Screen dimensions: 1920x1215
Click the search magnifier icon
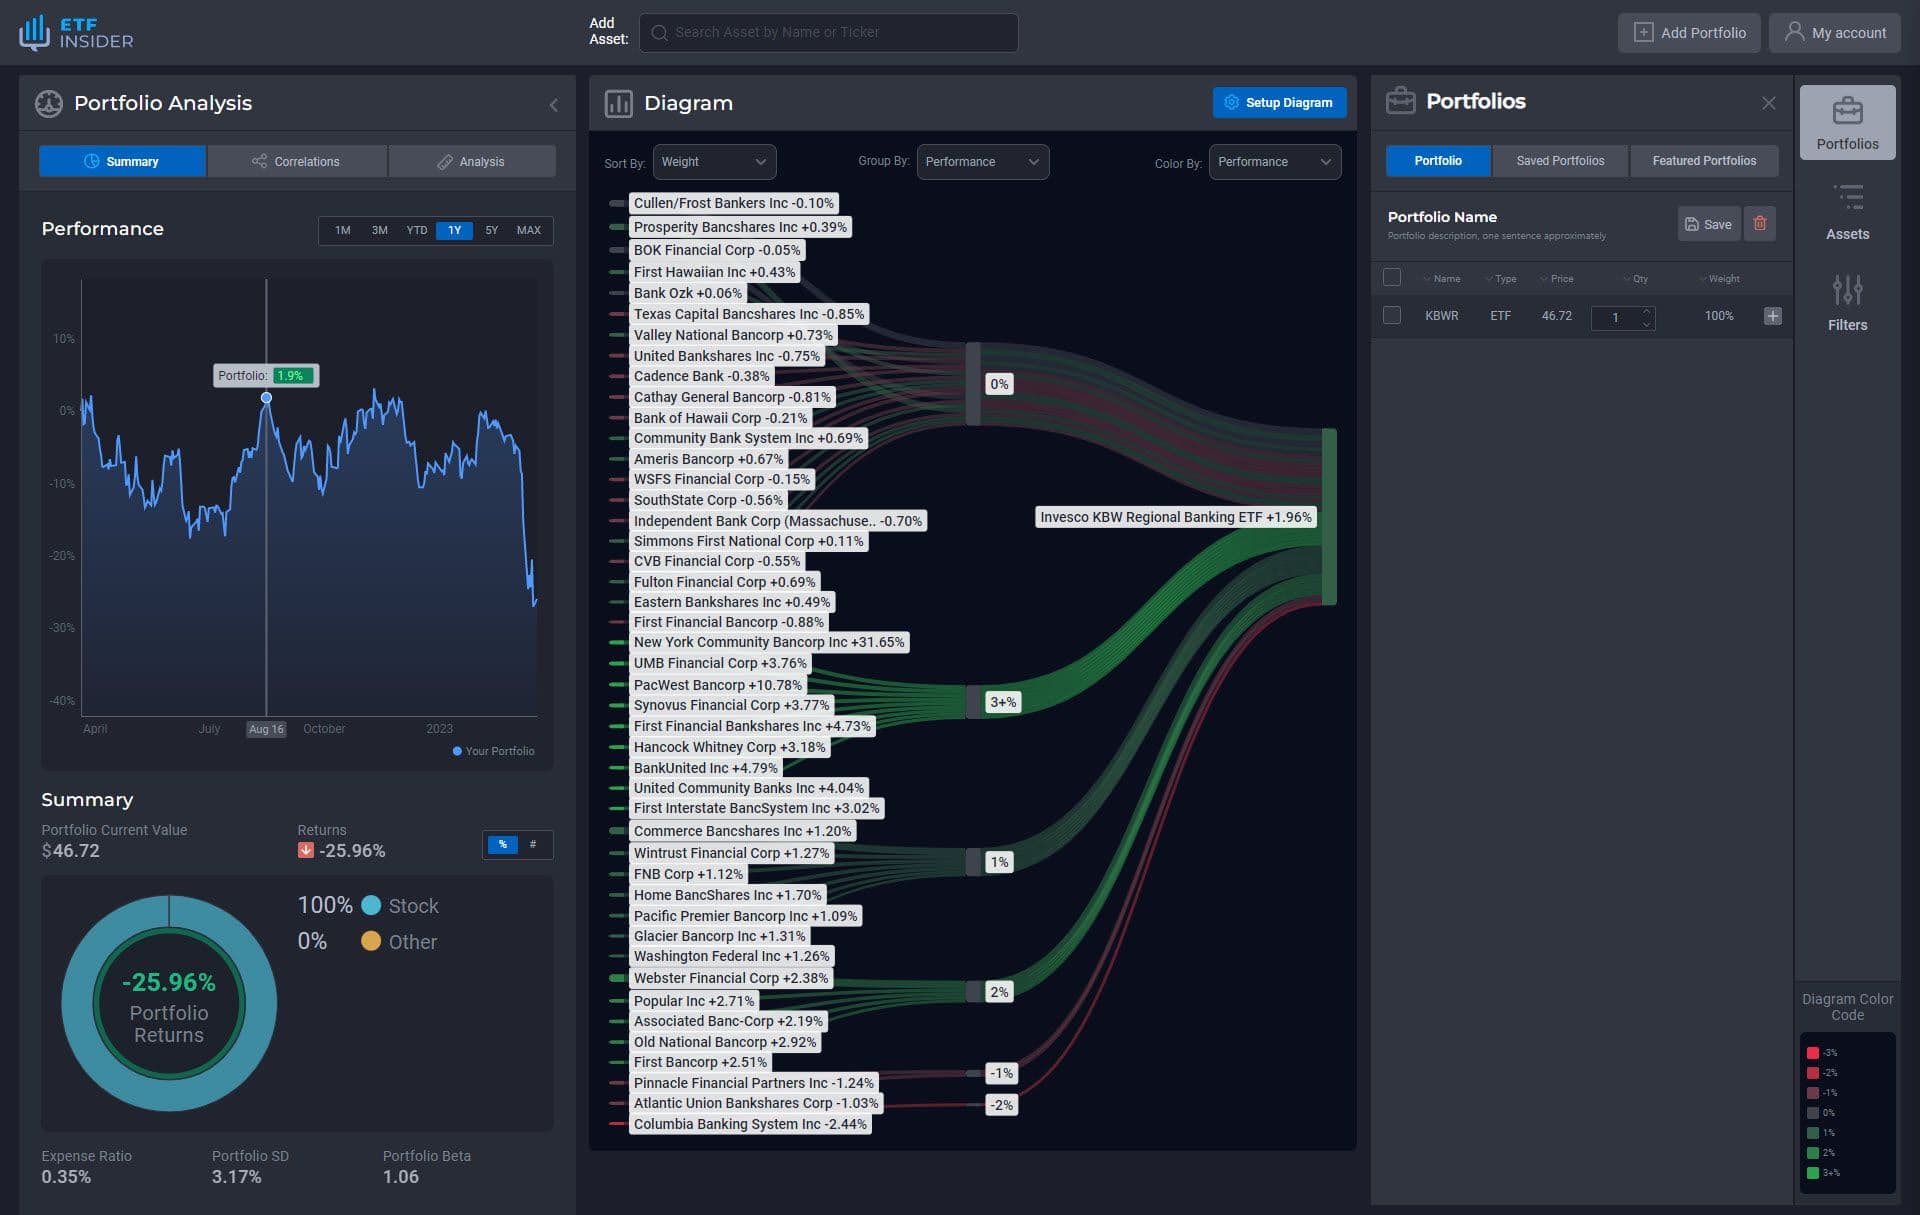pyautogui.click(x=659, y=33)
